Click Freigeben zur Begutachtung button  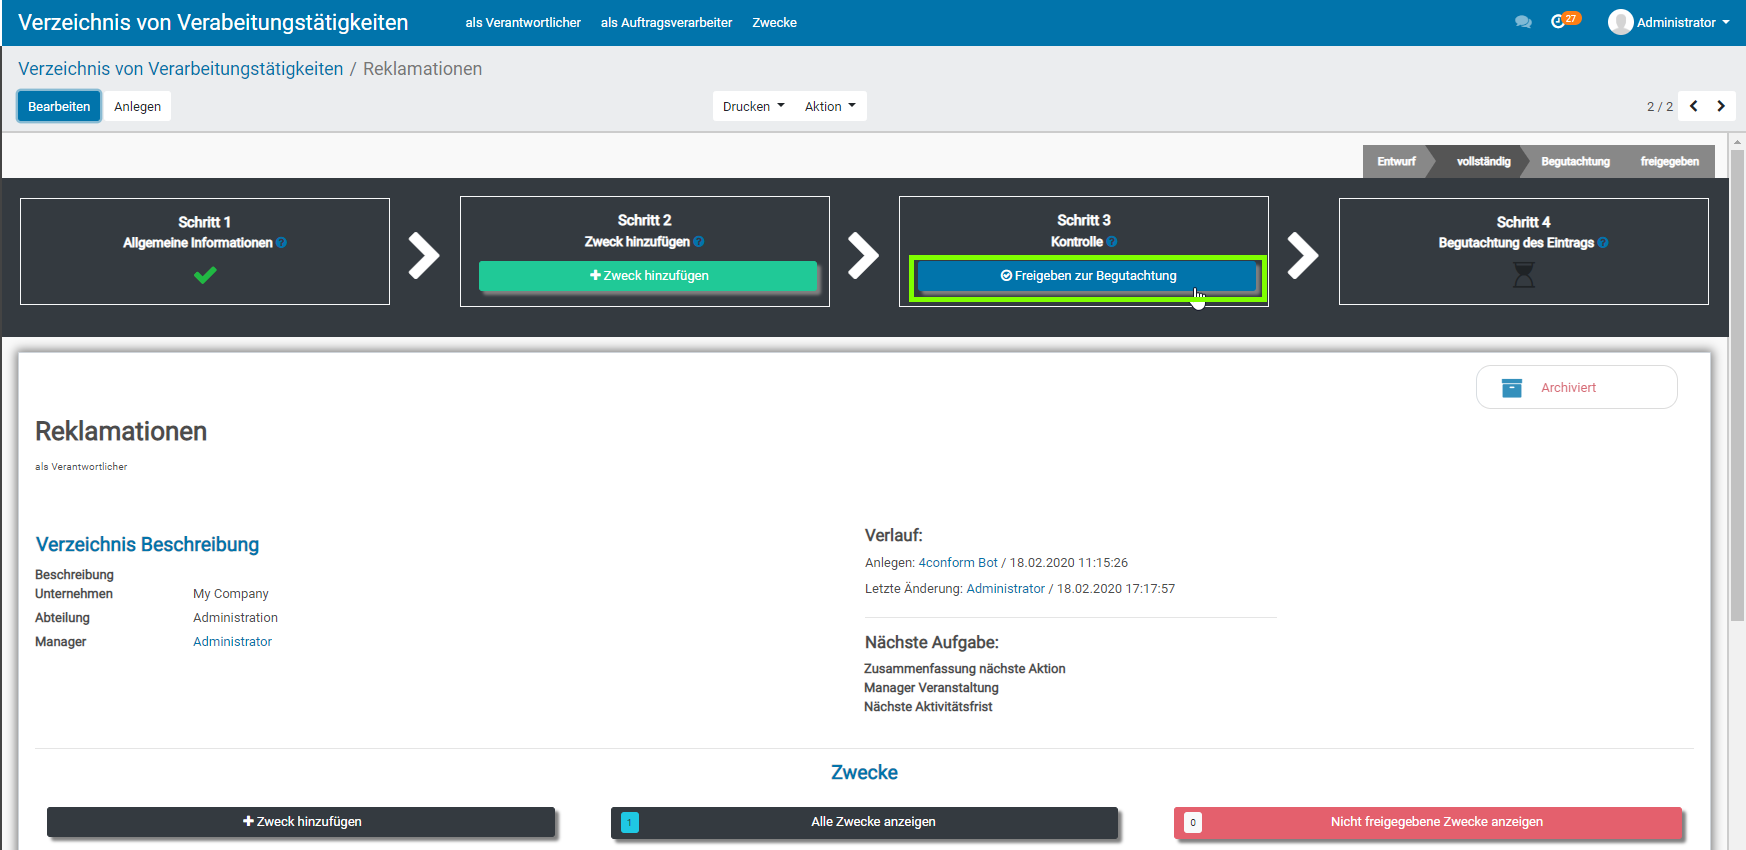pyautogui.click(x=1087, y=276)
